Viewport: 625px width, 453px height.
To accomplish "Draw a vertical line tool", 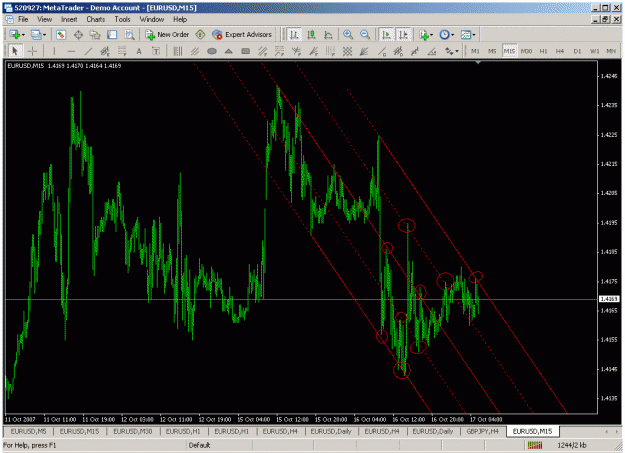I will [x=54, y=51].
